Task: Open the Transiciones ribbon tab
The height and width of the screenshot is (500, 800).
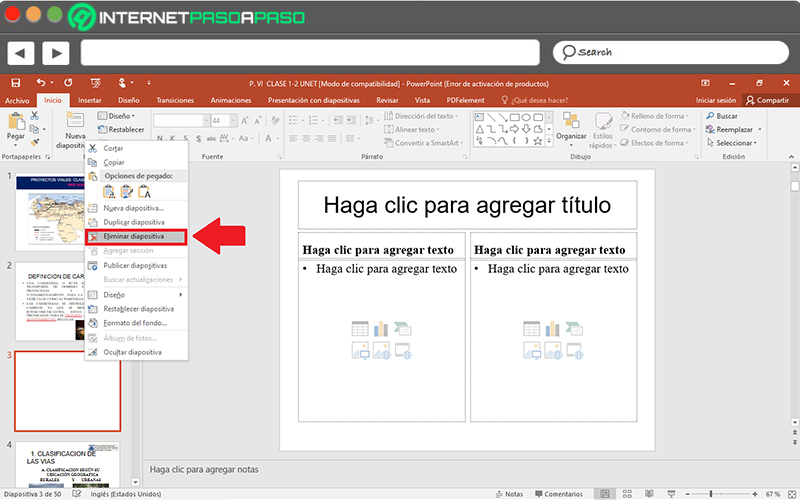Action: coord(175,100)
